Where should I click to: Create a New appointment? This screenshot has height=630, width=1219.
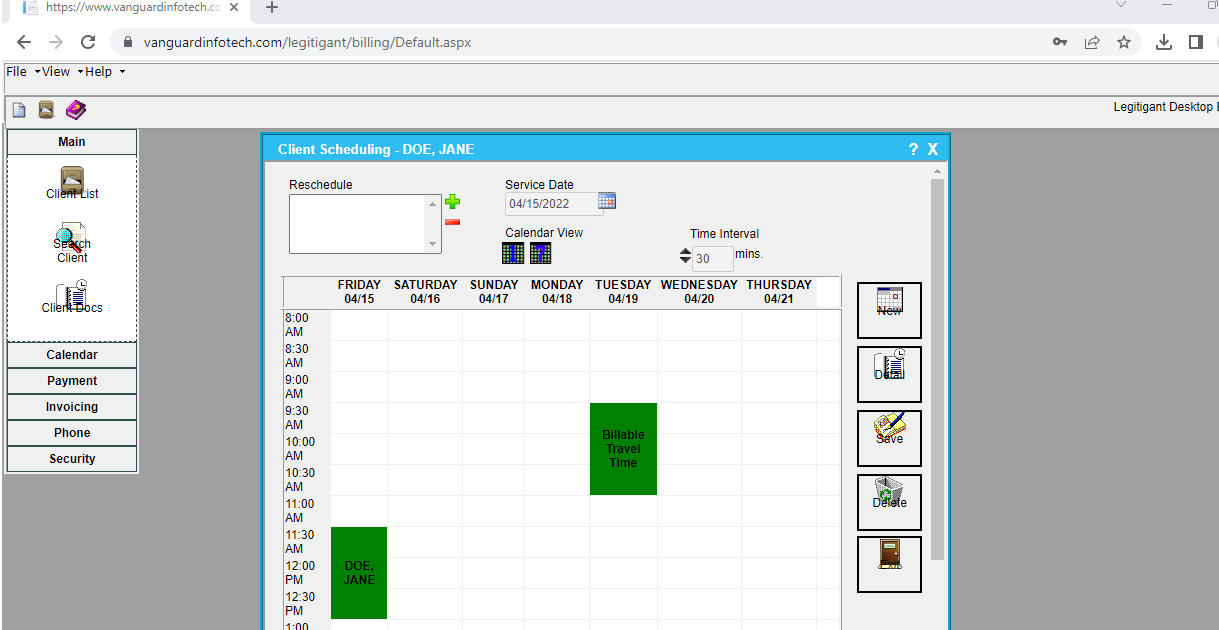coord(889,310)
